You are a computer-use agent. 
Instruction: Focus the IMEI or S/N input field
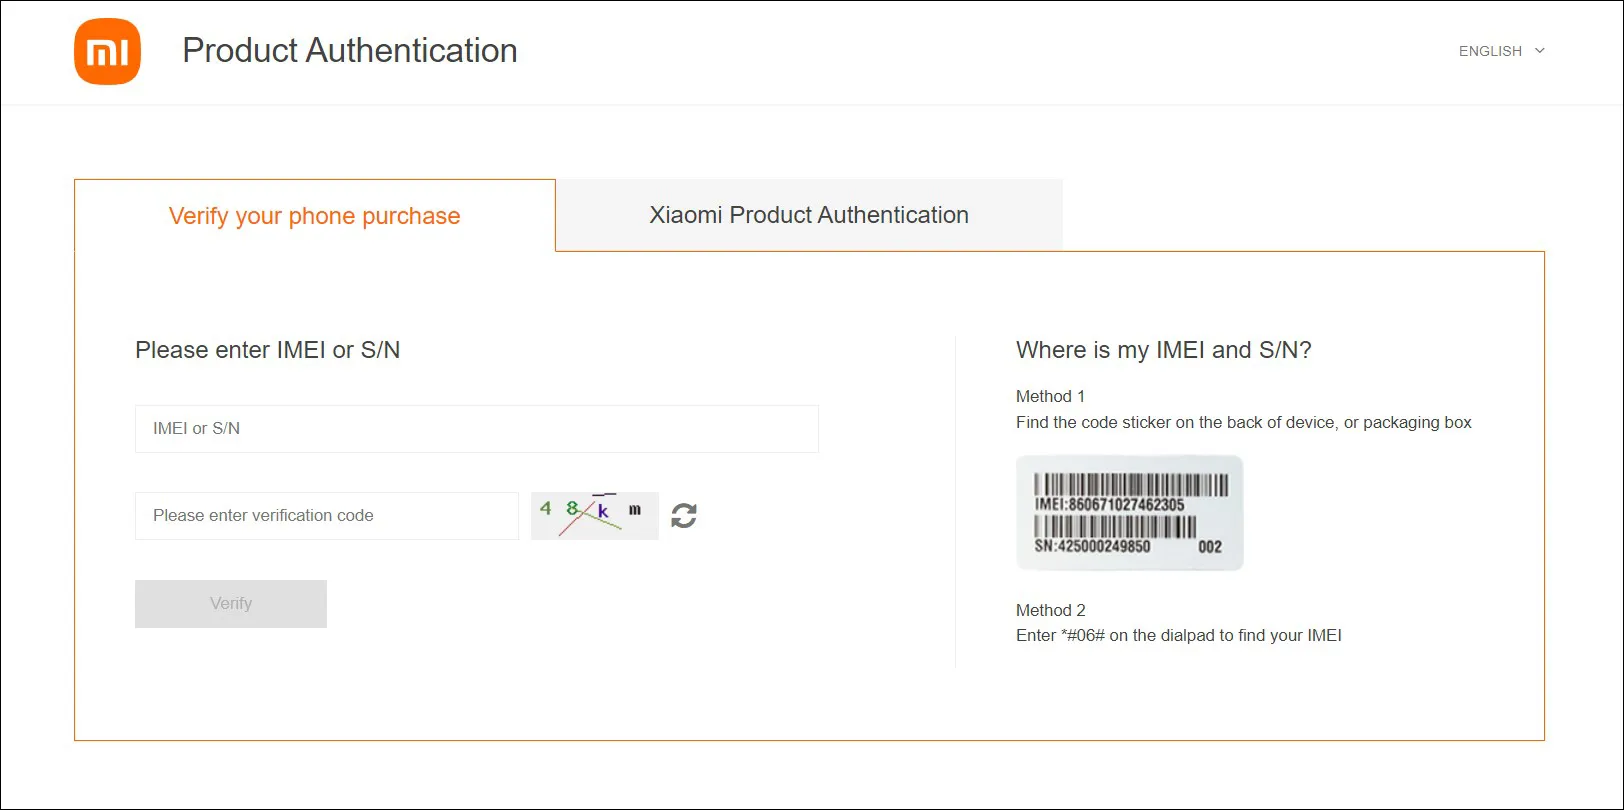477,429
